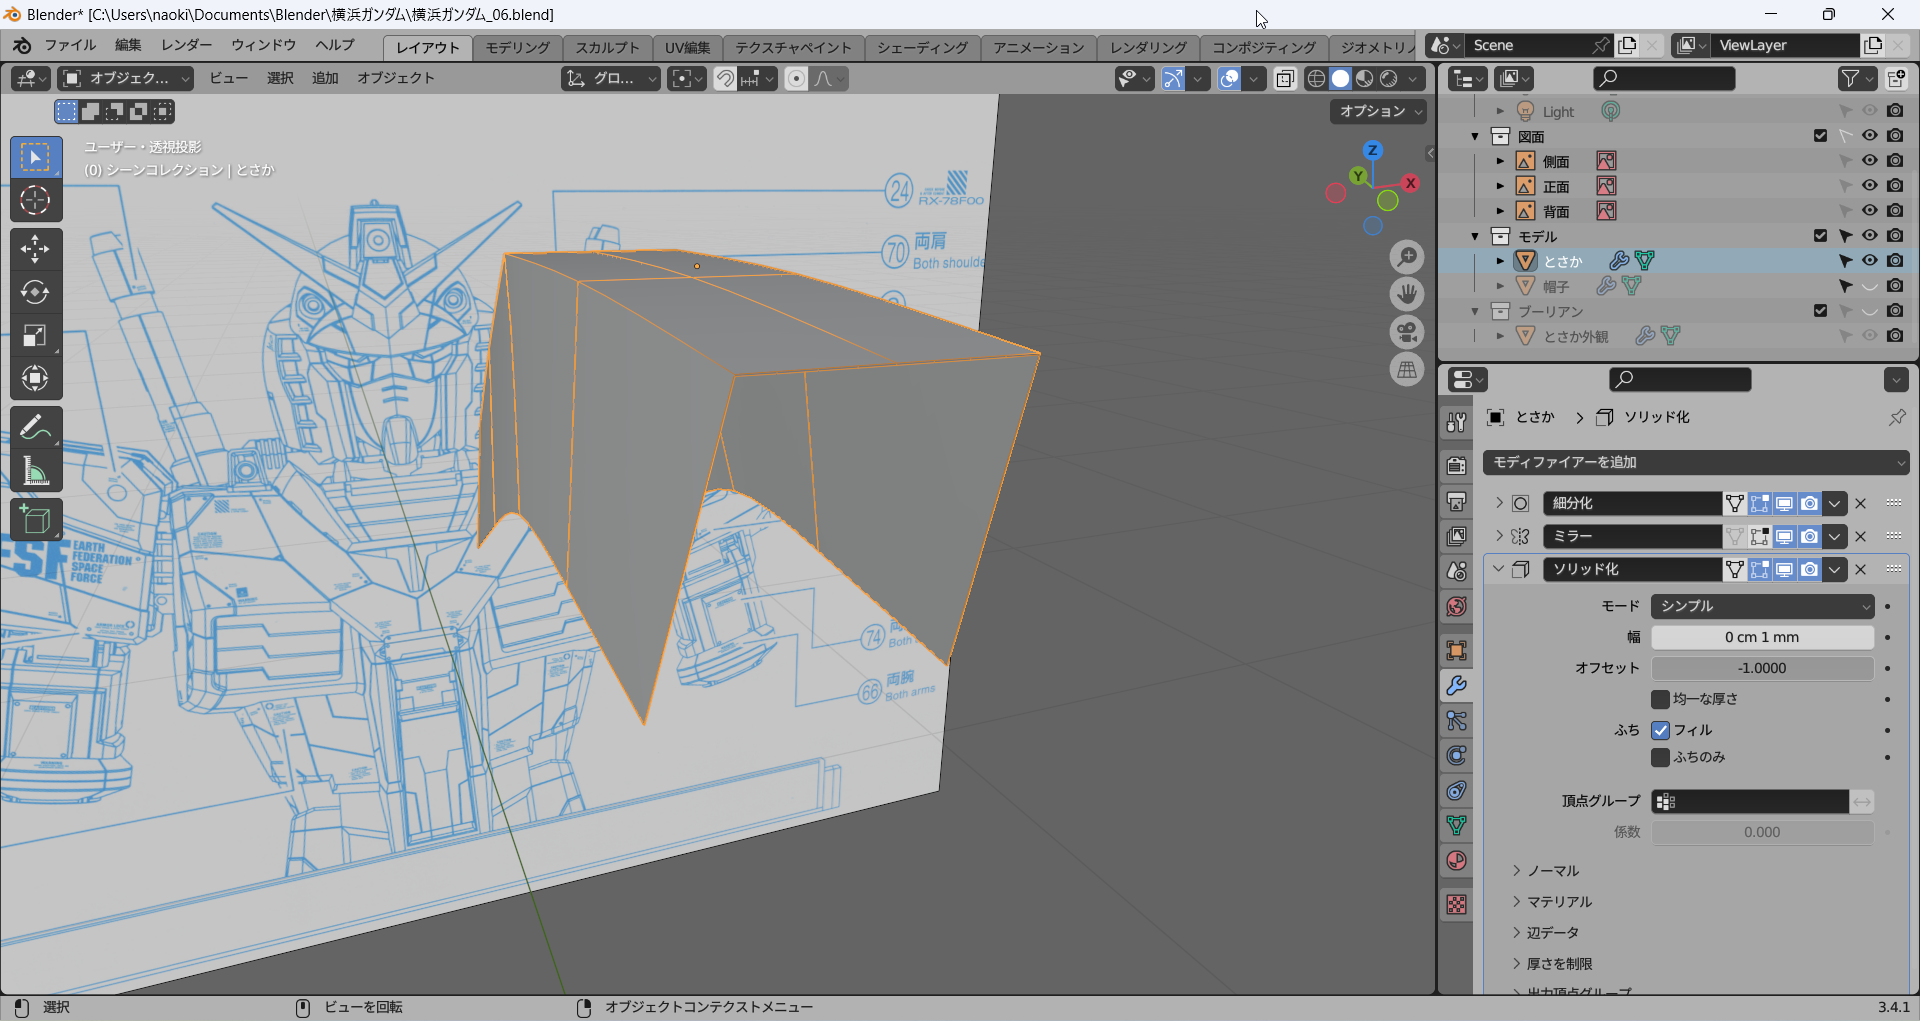1920x1021 pixels.
Task: Activate the Annotate pencil tool
Action: [35, 428]
